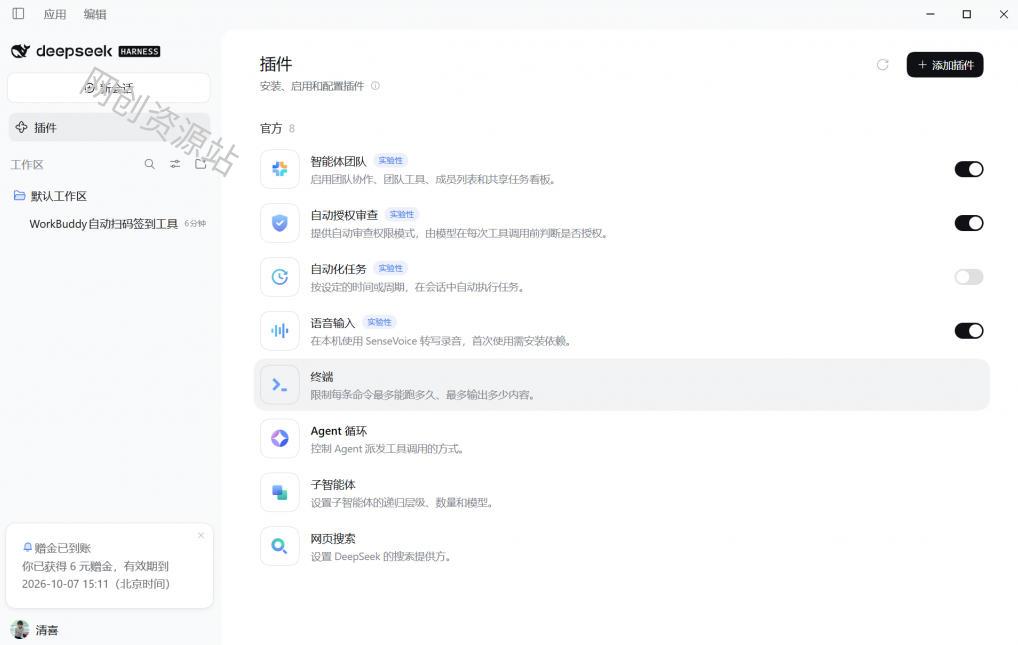
Task: Click the 智能体团队 title text
Action: [x=338, y=161]
